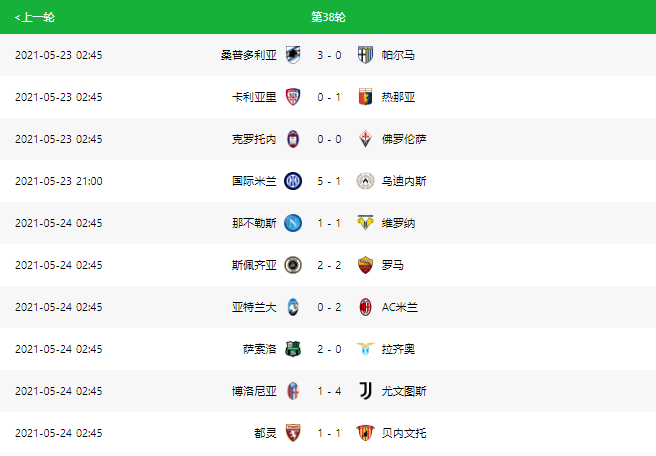The image size is (656, 456).
Task: Click the 第38轮 round header
Action: (328, 17)
